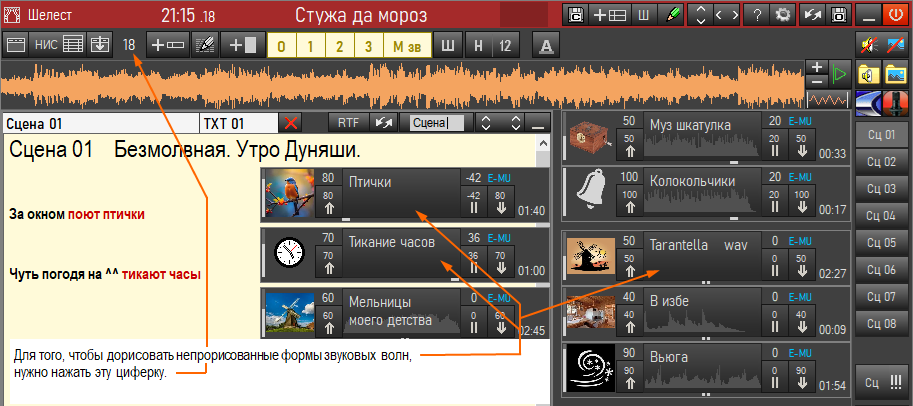Click the underlined A font icon
Image resolution: width=913 pixels, height=406 pixels.
coord(546,45)
